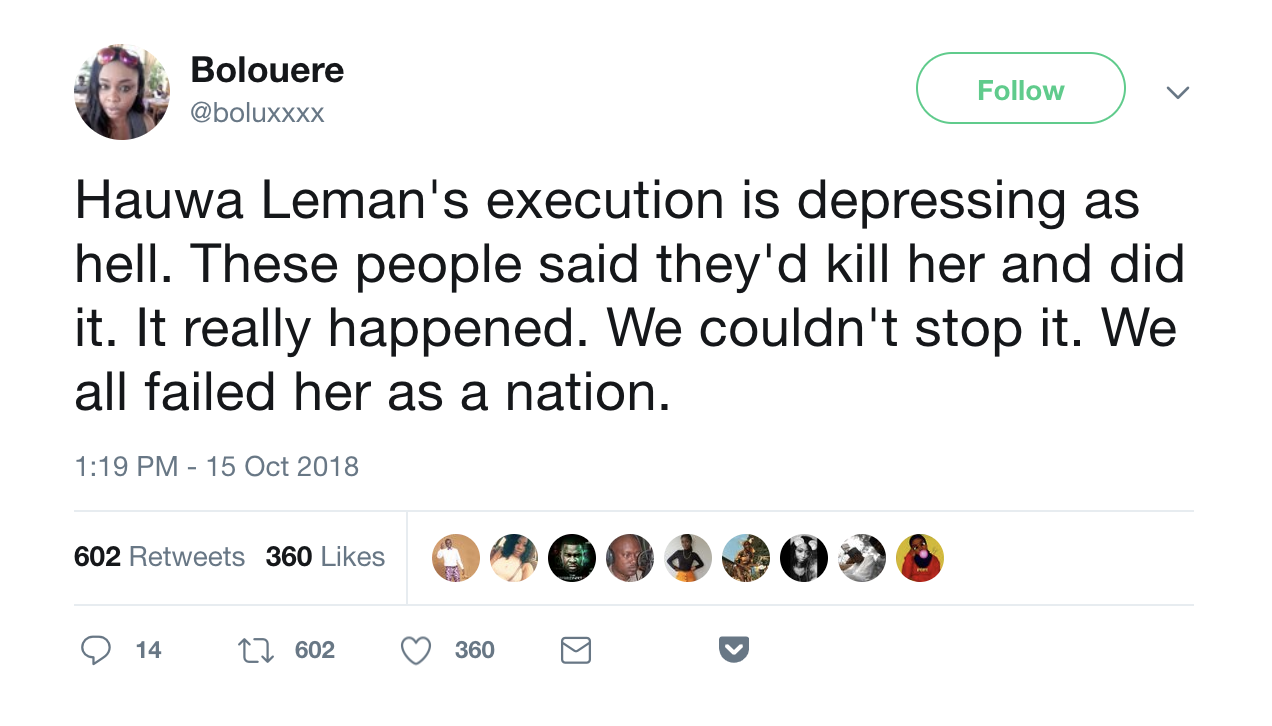The width and height of the screenshot is (1272, 726).
Task: Follow the Bolouere account
Action: [1020, 89]
